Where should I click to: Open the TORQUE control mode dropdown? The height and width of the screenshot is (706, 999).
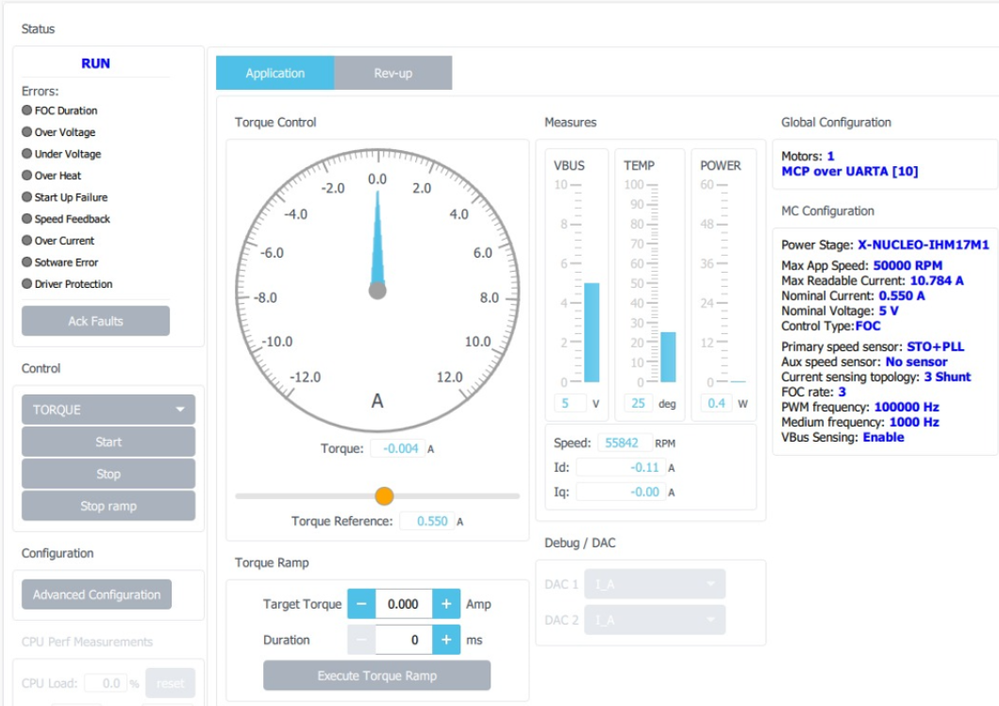pyautogui.click(x=108, y=410)
